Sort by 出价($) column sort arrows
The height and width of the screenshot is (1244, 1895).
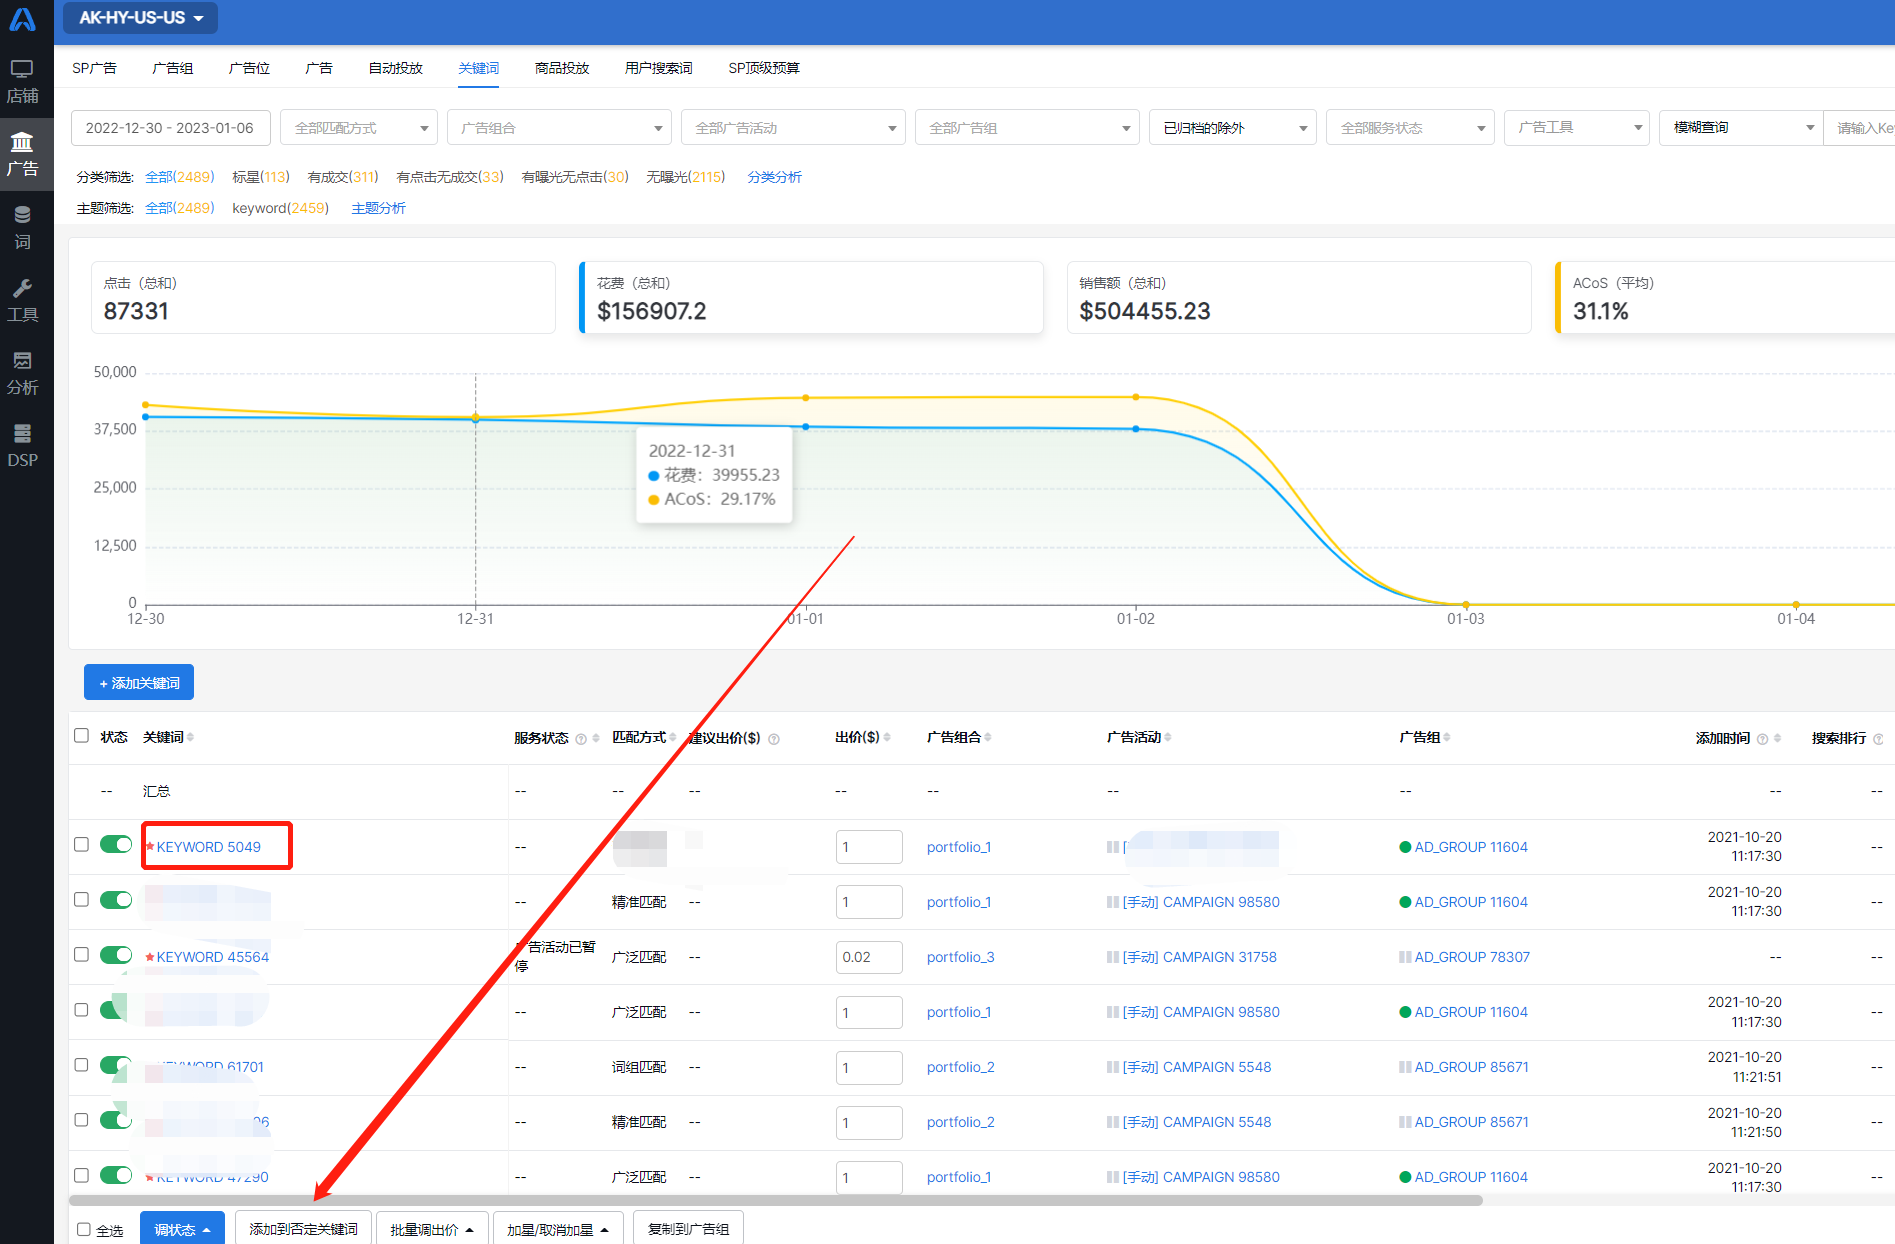(887, 738)
